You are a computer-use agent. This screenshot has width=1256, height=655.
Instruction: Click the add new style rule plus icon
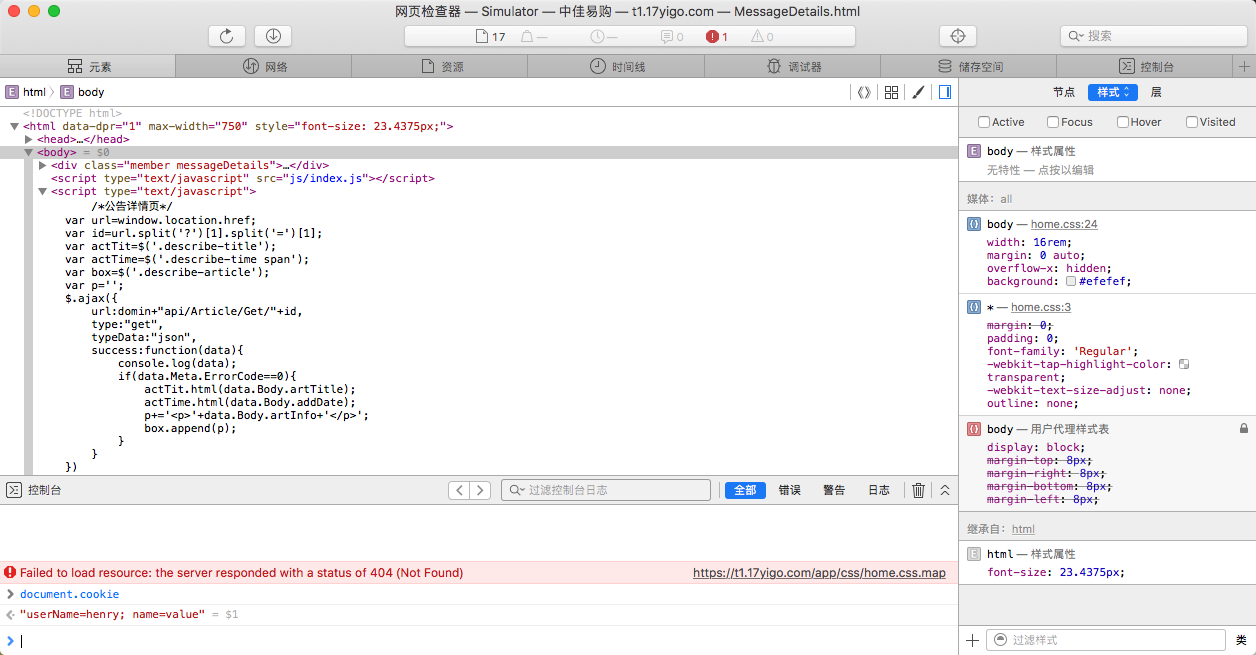972,640
